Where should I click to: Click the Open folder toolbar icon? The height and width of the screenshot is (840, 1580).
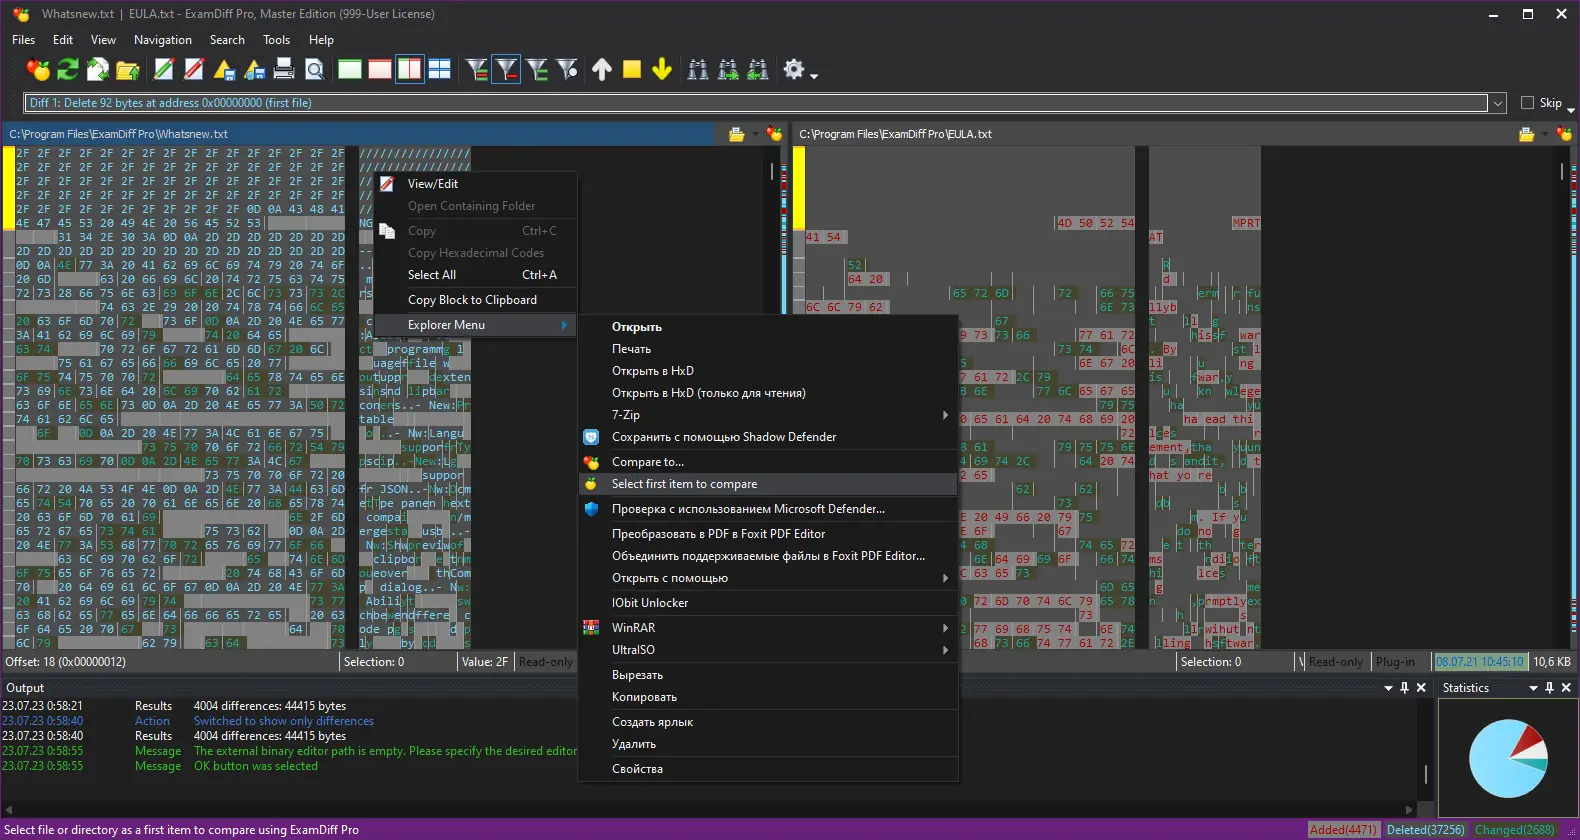[128, 69]
